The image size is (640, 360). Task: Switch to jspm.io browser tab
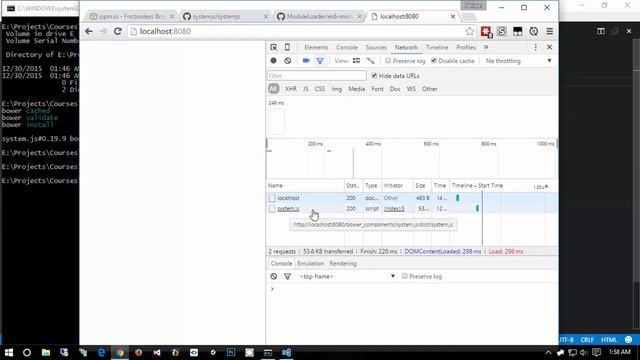pos(131,17)
